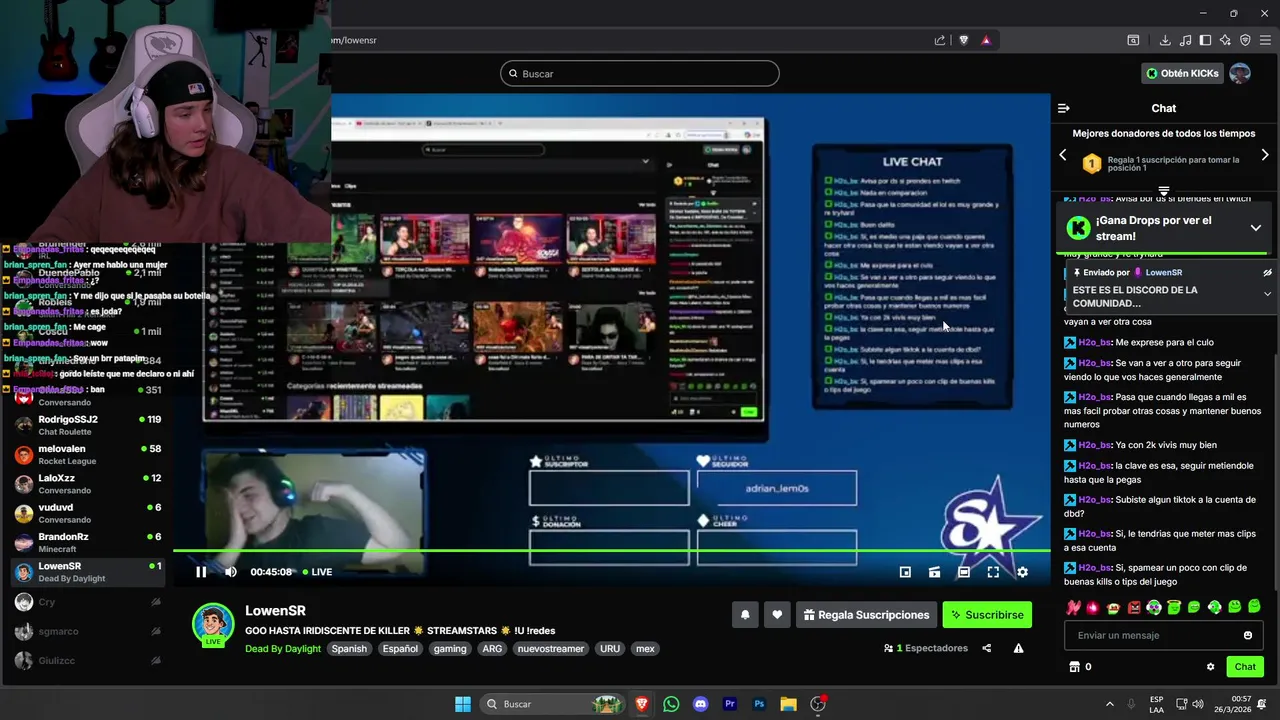Open the Brave downloads icon
This screenshot has height=720, width=1280.
point(1165,40)
